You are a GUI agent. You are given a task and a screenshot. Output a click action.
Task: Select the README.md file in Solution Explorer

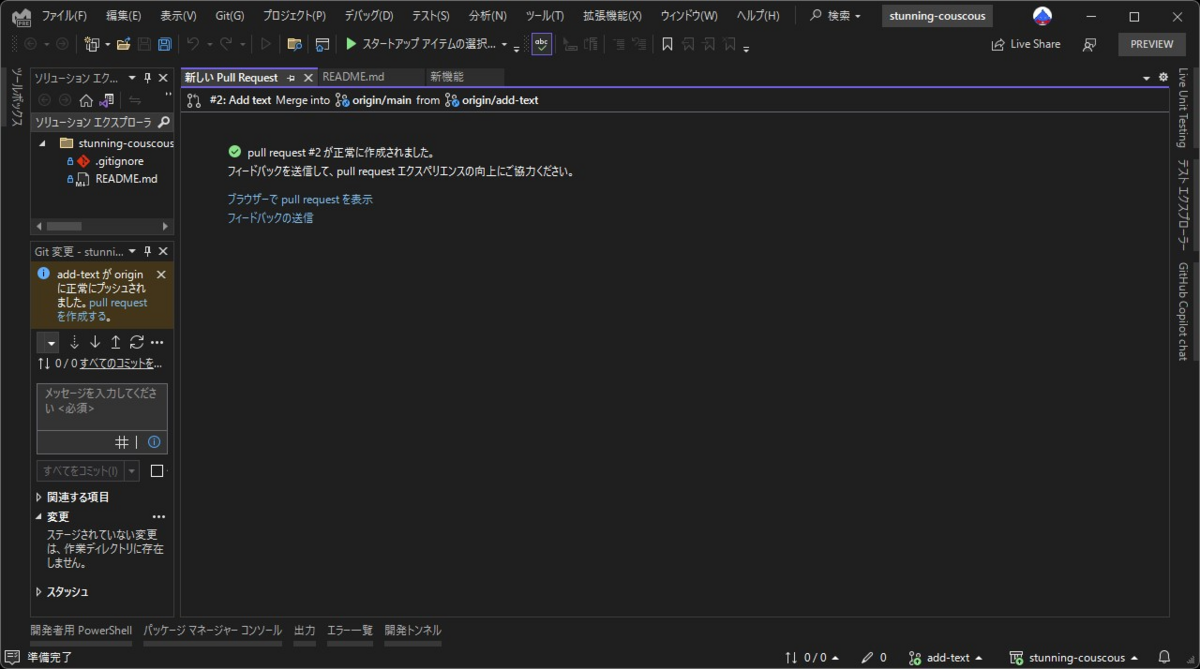[x=126, y=179]
